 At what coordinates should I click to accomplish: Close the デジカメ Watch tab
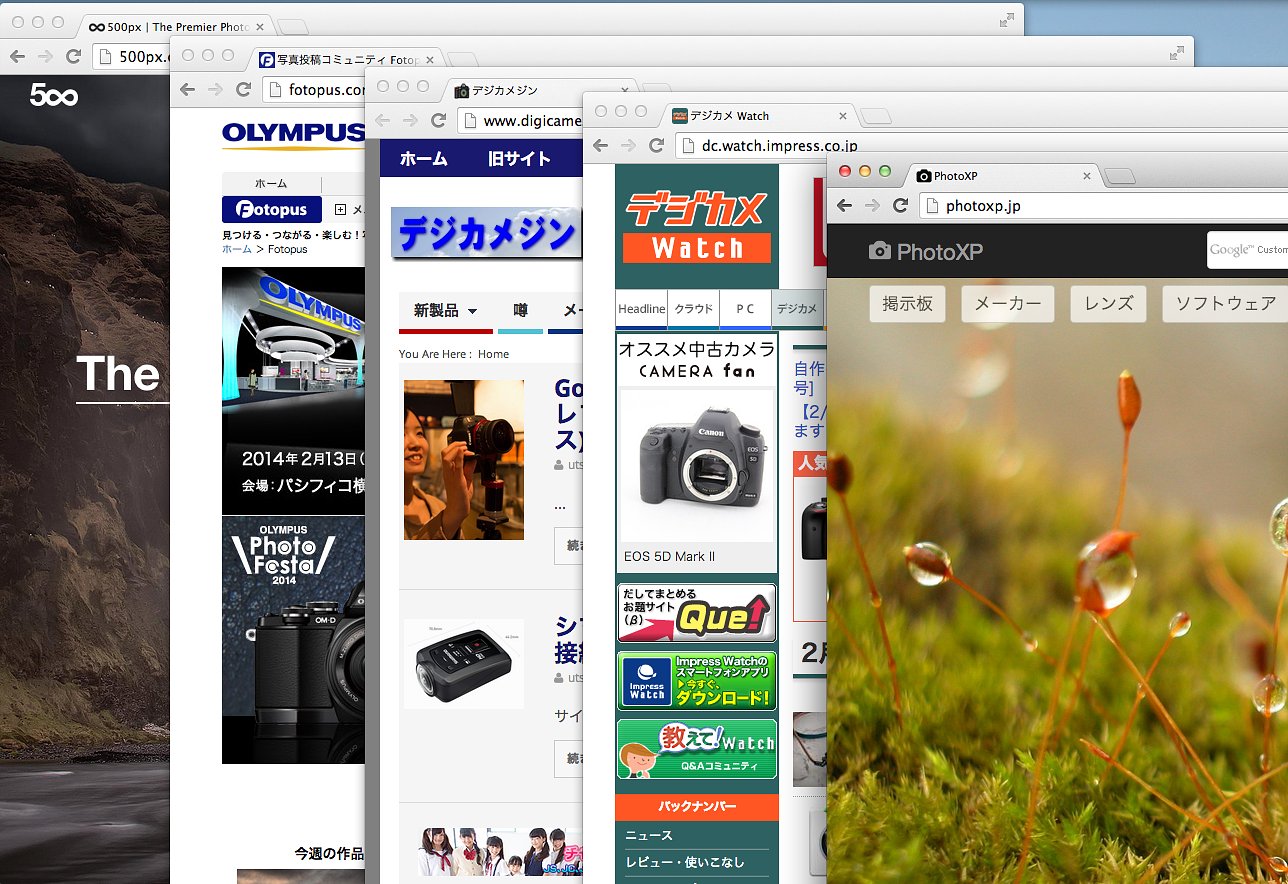point(843,116)
